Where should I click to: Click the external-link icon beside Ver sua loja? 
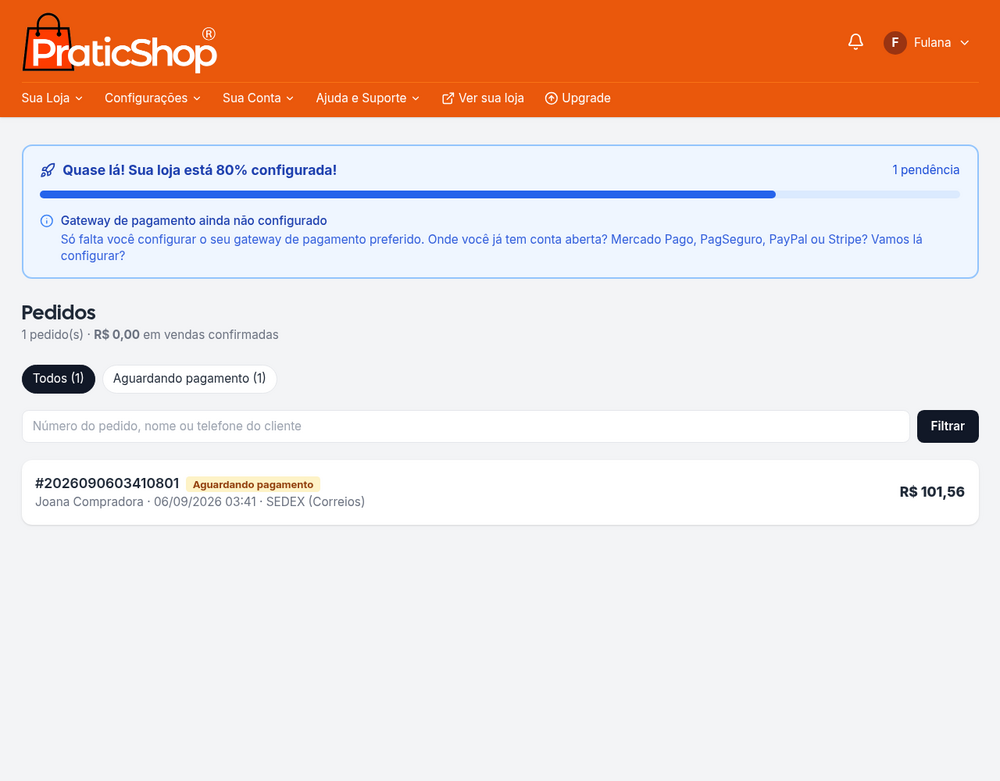[x=448, y=98]
